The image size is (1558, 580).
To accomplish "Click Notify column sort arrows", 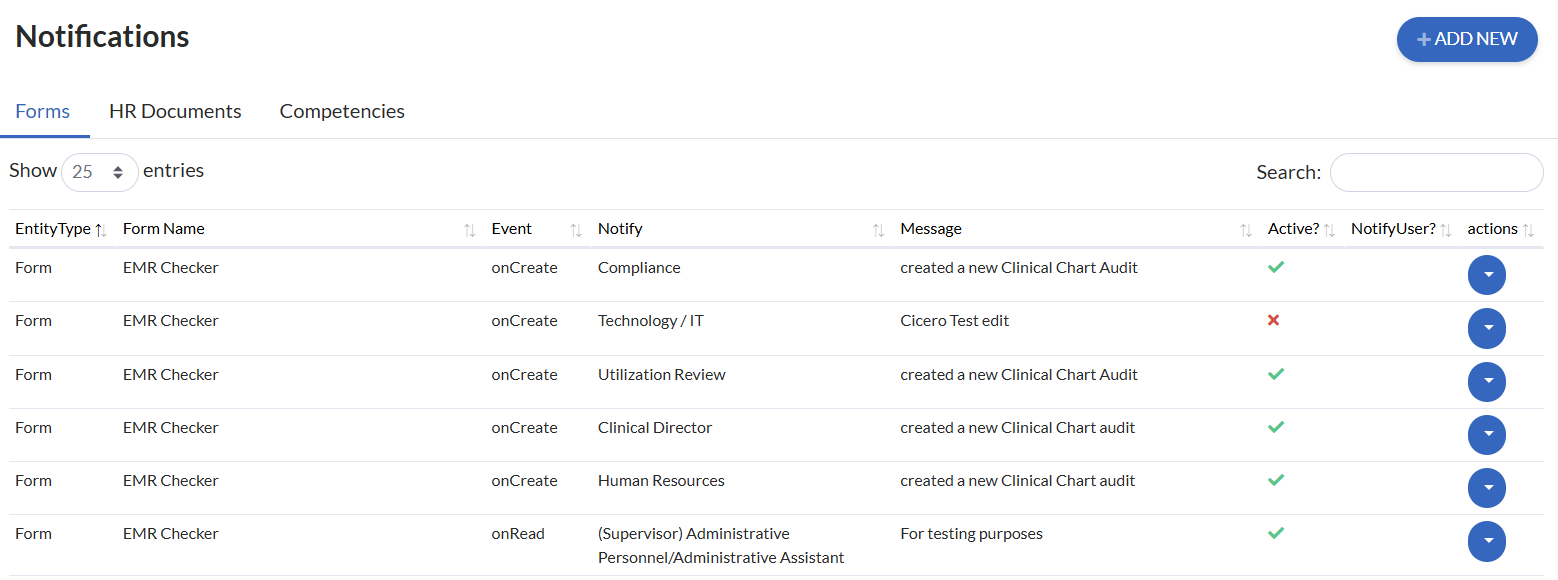I will [878, 230].
